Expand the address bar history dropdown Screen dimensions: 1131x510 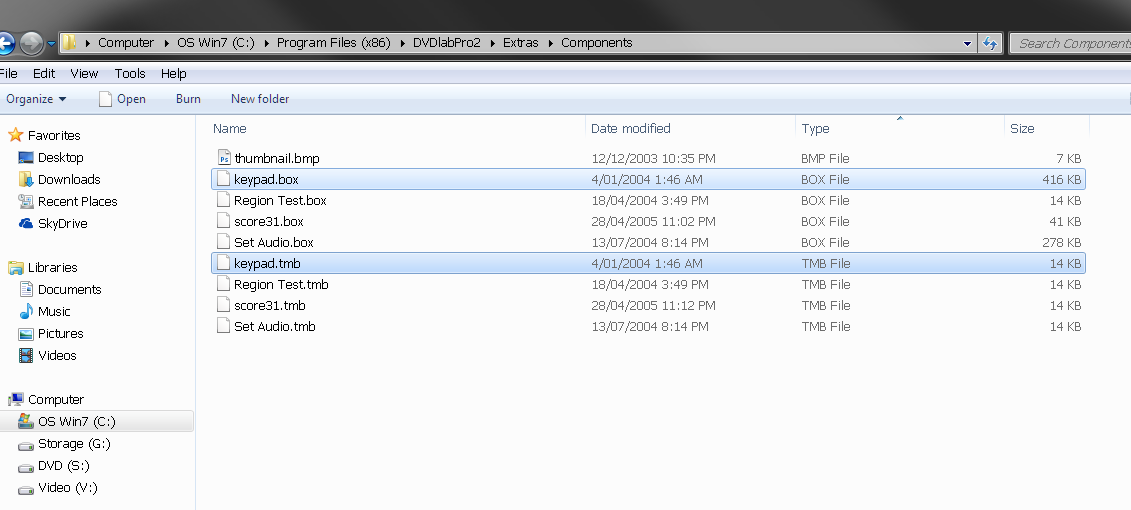967,43
